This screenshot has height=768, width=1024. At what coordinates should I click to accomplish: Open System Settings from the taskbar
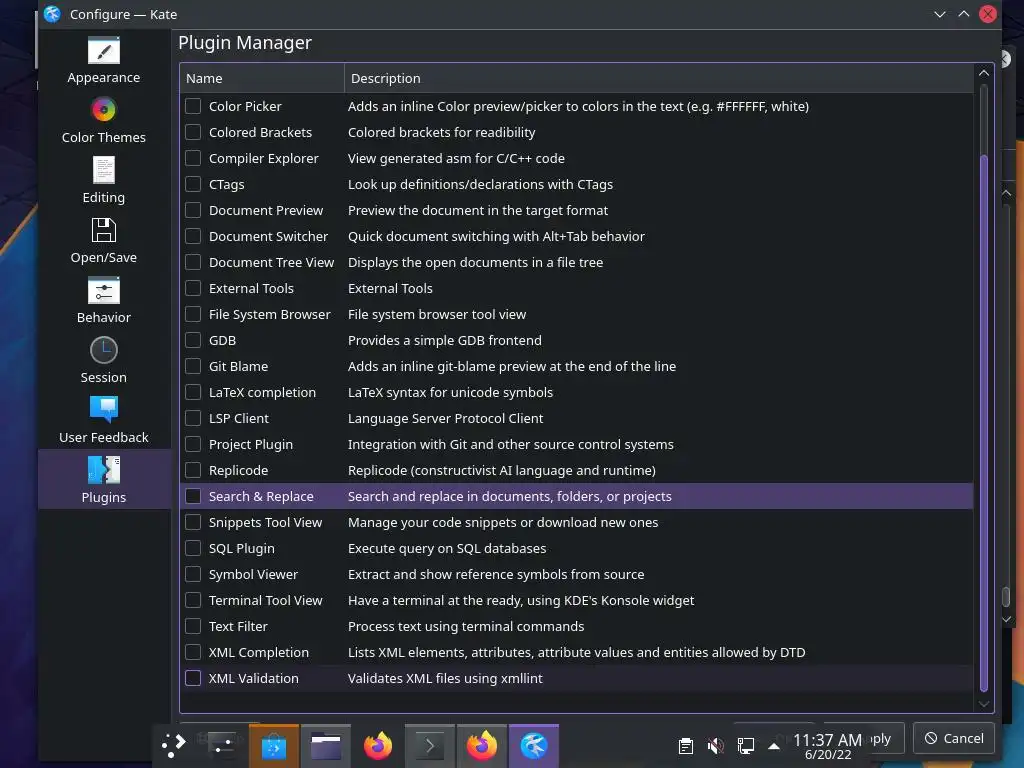[223, 745]
